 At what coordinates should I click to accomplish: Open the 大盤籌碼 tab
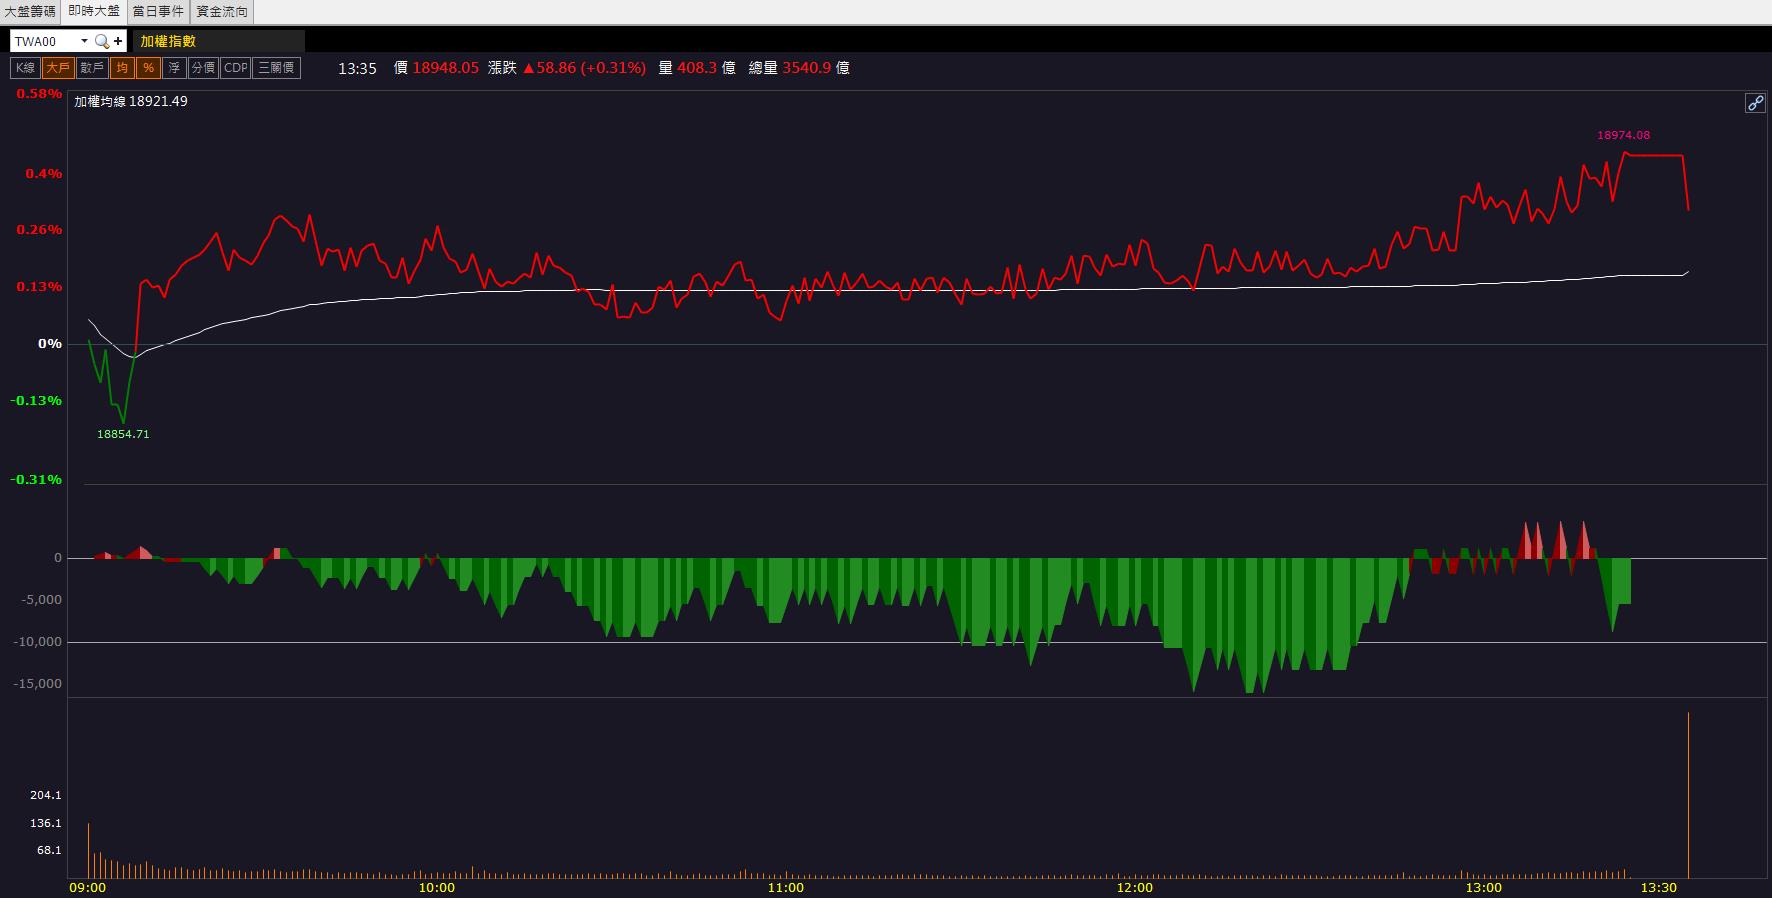pyautogui.click(x=30, y=12)
